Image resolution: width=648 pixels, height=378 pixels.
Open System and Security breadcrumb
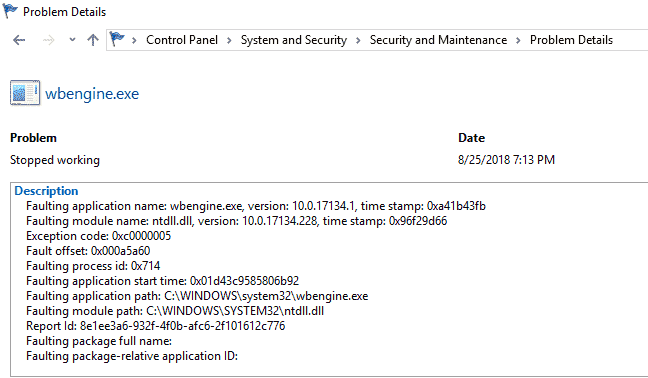point(293,40)
